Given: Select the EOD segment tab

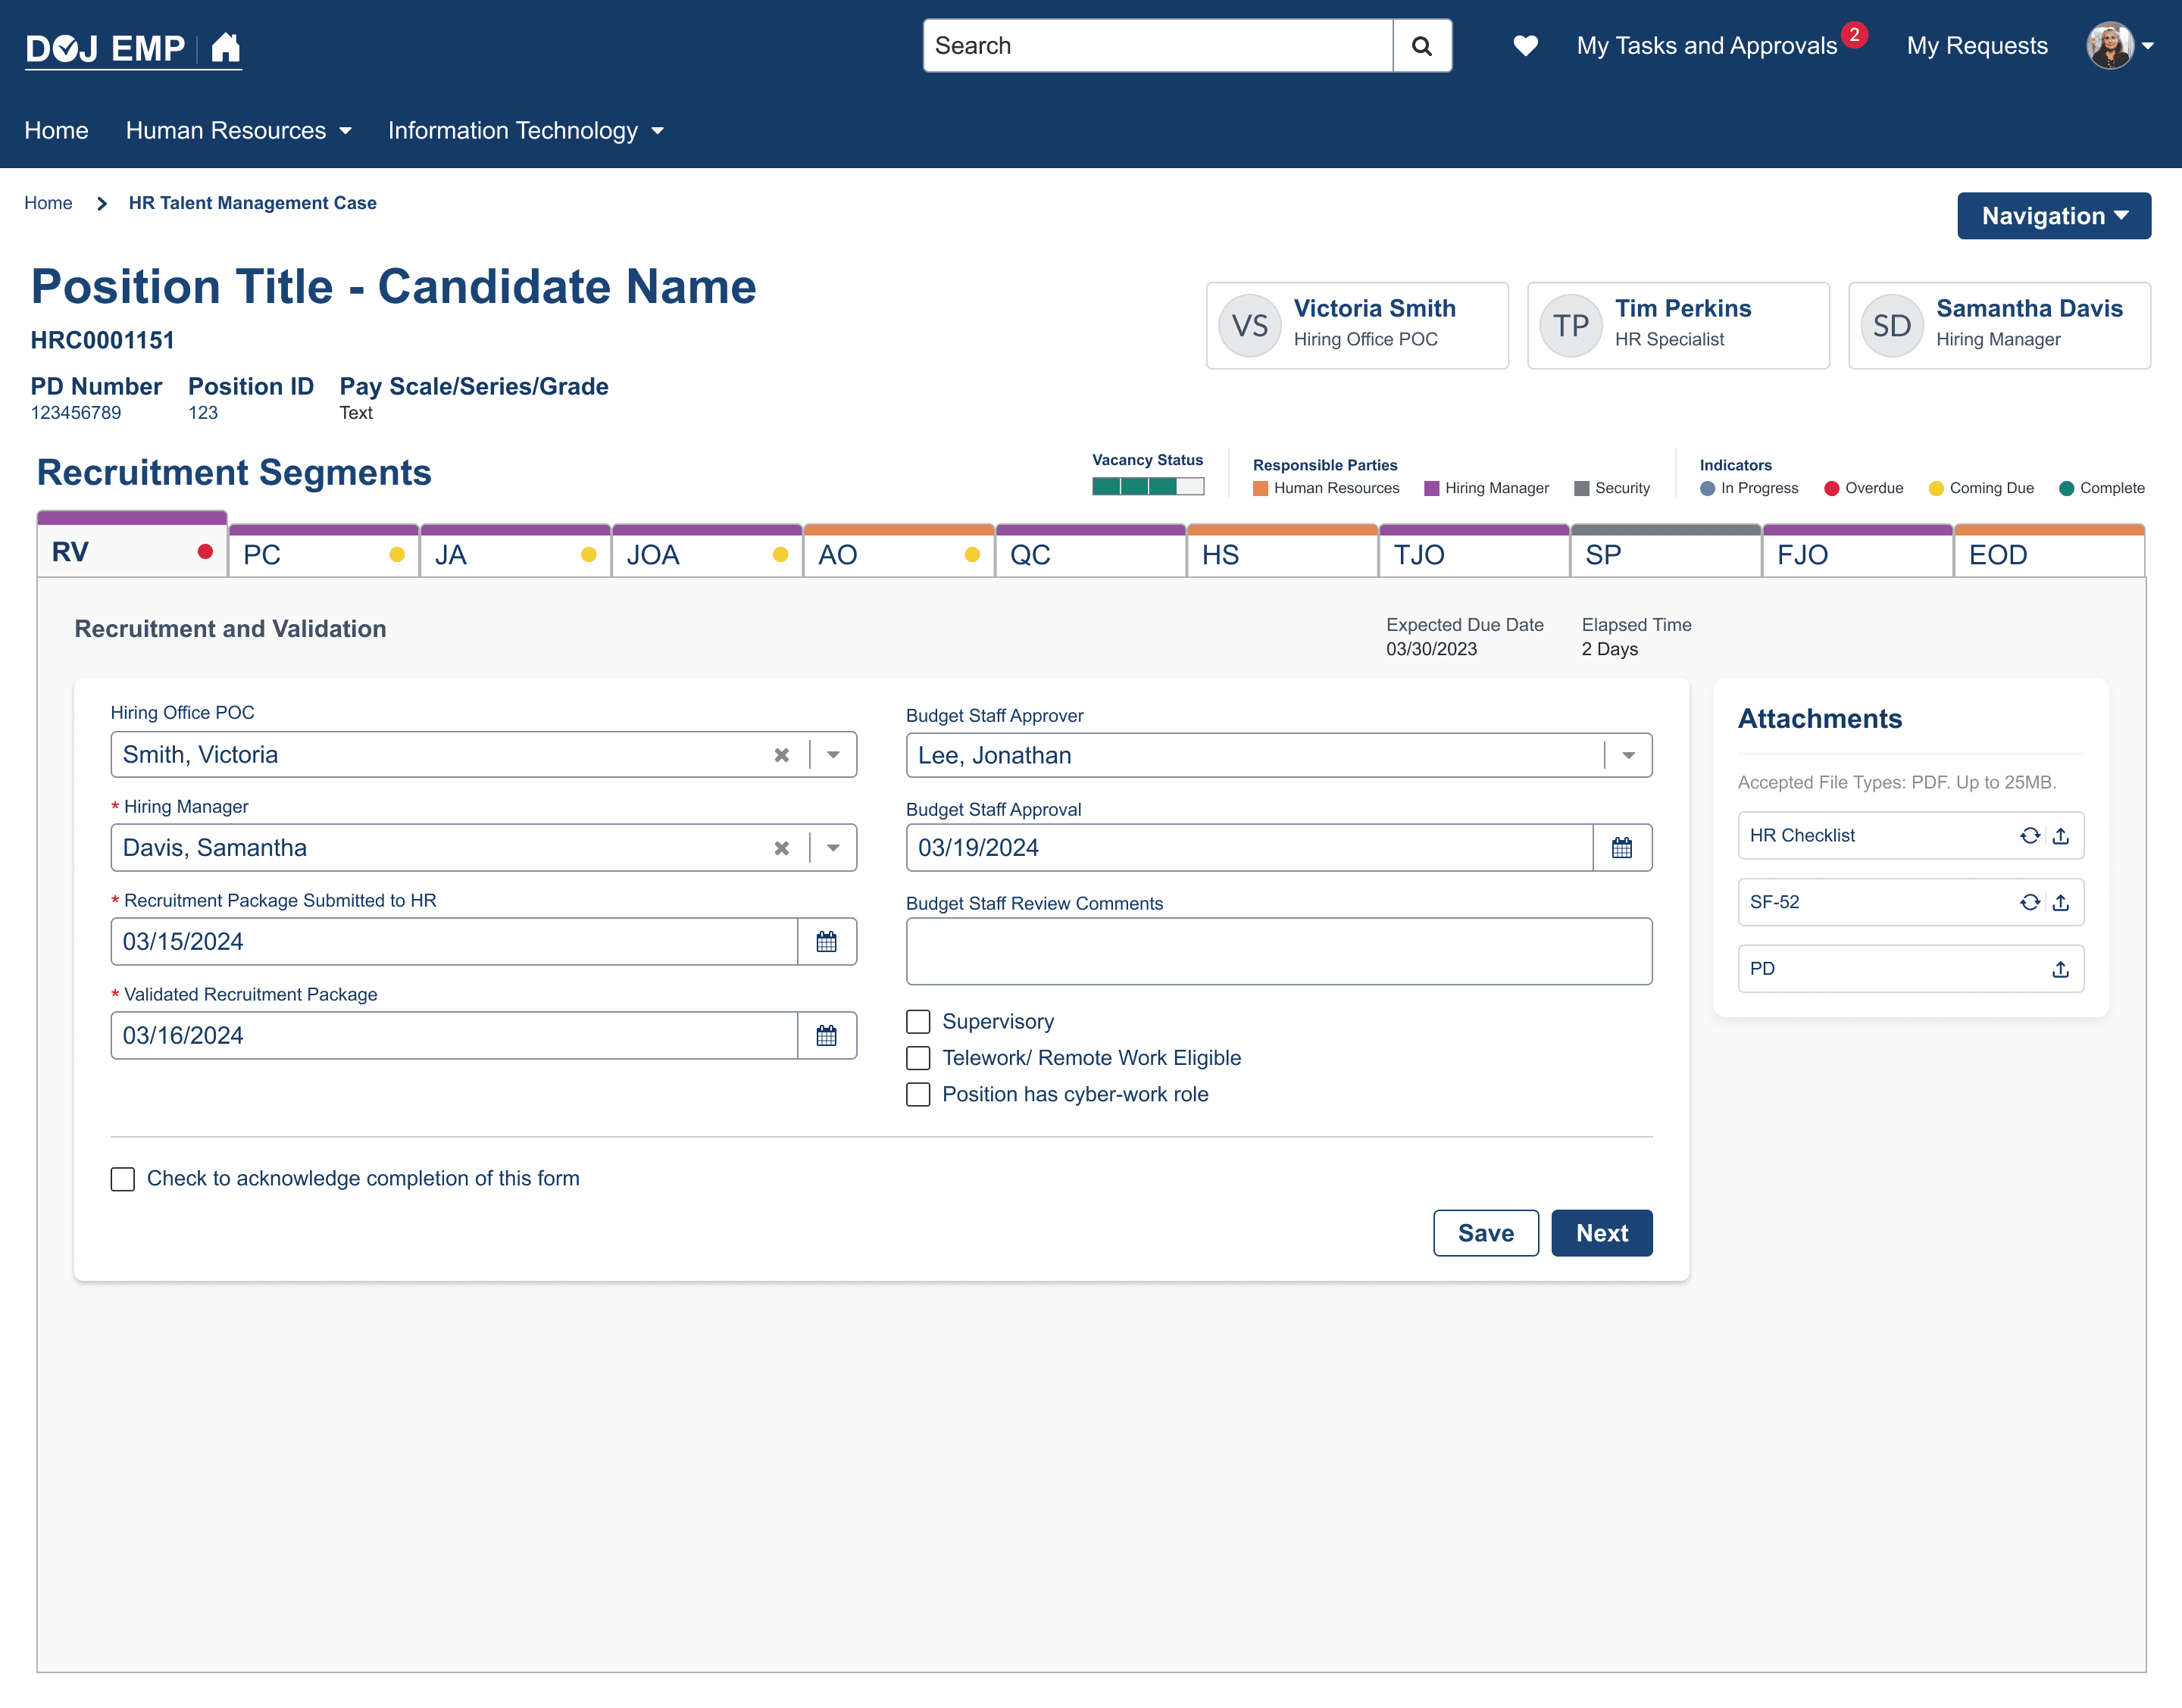Looking at the screenshot, I should 2050,552.
